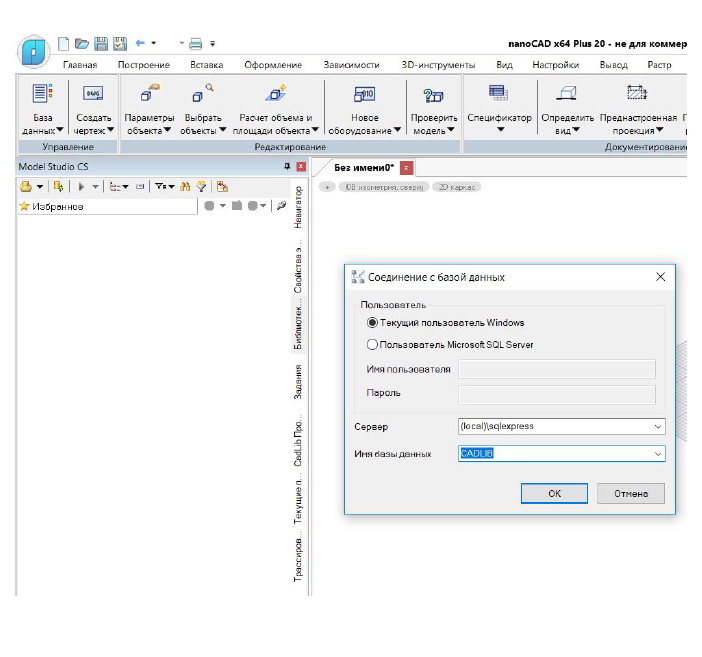Click the binoculars search icon in Model Studio panel

[x=185, y=187]
